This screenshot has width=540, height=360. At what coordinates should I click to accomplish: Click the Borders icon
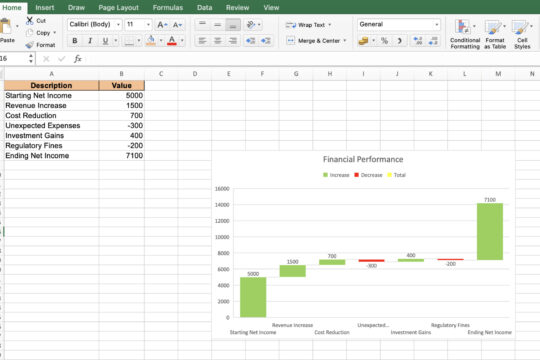click(x=129, y=41)
